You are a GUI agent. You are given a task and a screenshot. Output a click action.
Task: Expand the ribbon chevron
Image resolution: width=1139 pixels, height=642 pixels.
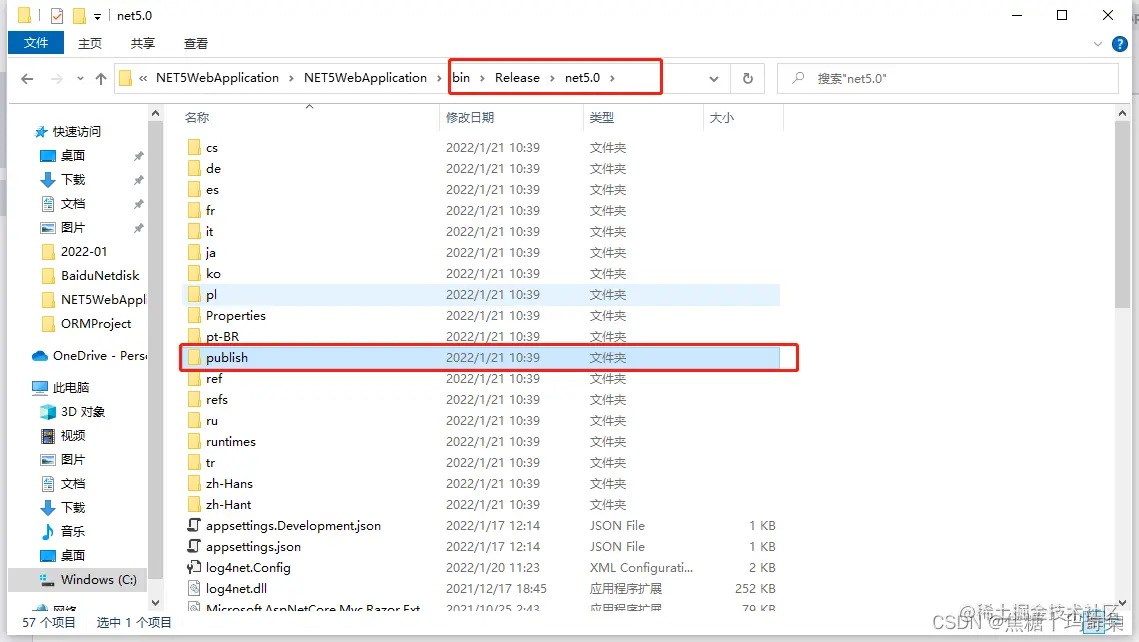pyautogui.click(x=1098, y=44)
